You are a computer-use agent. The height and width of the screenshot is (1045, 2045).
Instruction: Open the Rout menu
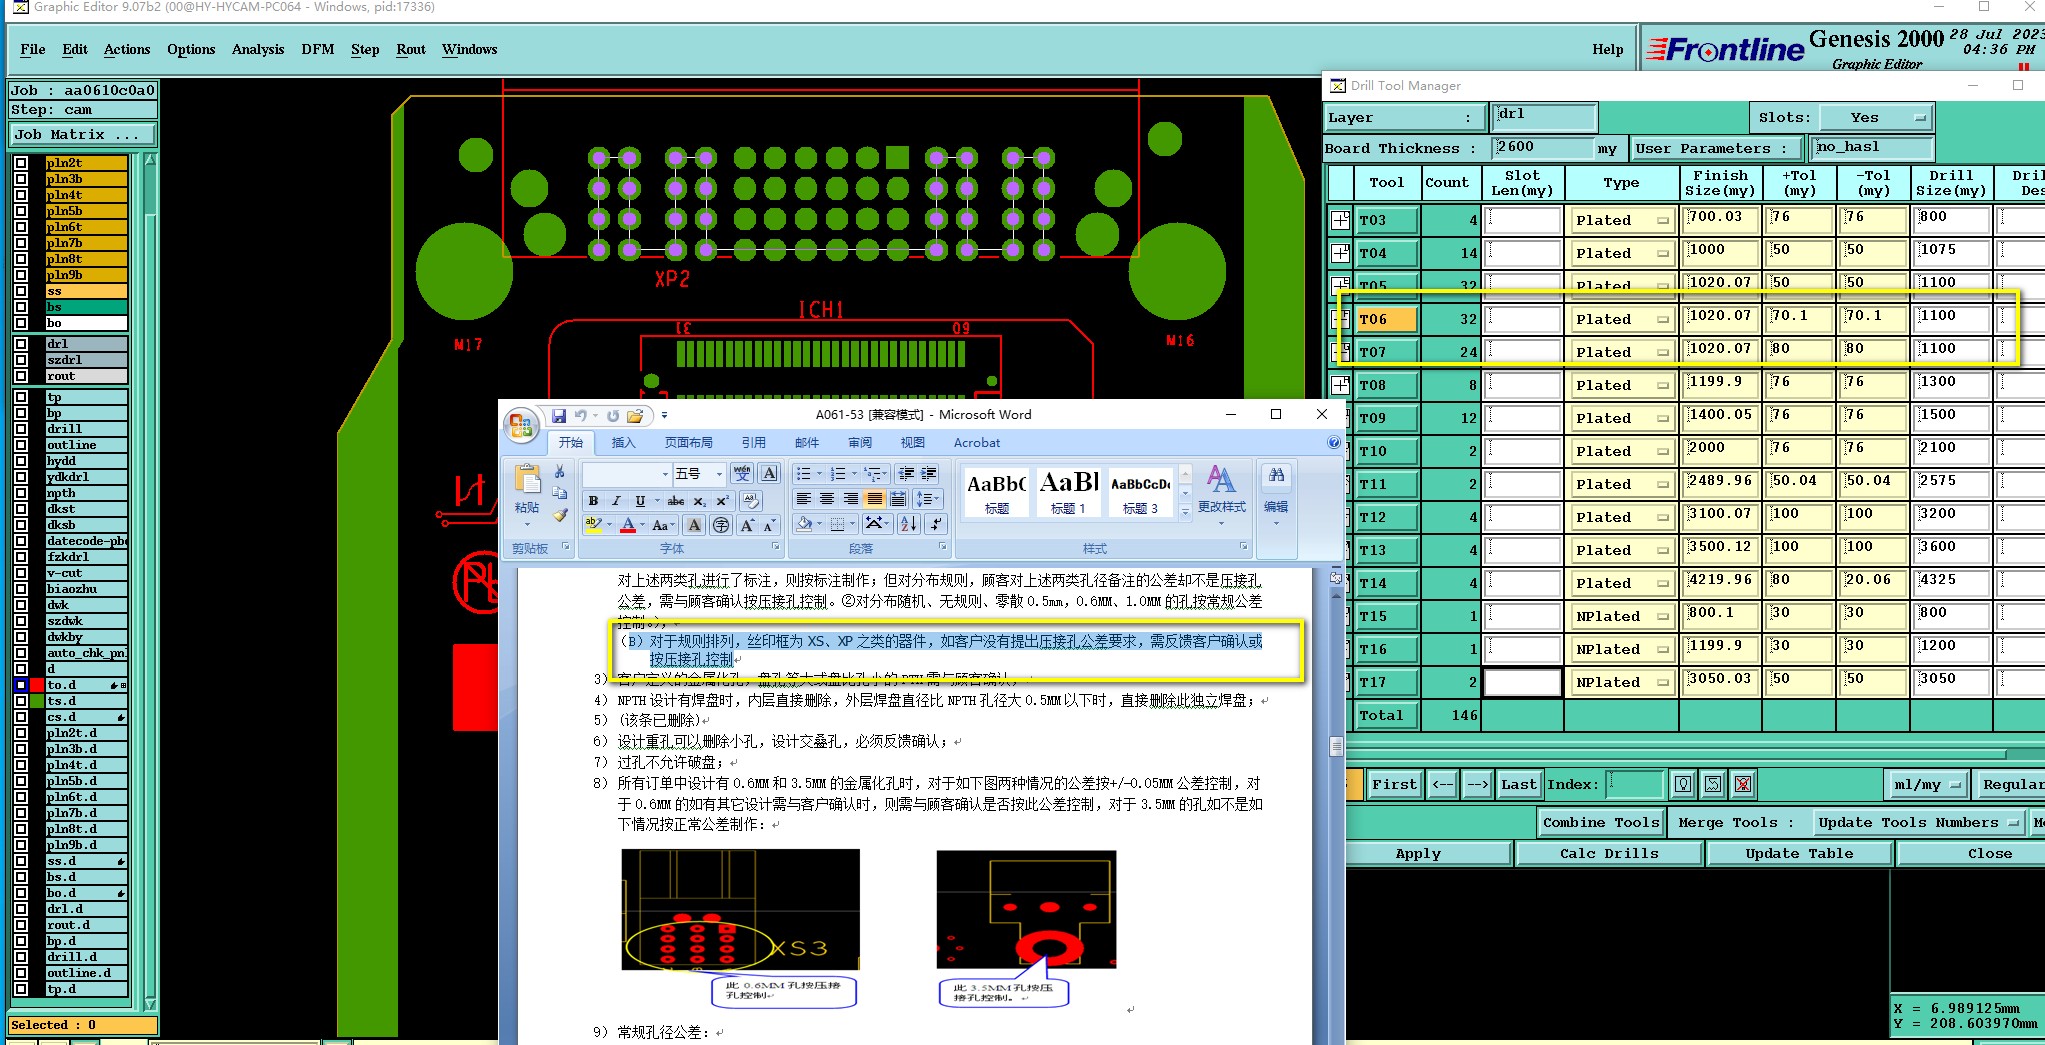pos(410,49)
